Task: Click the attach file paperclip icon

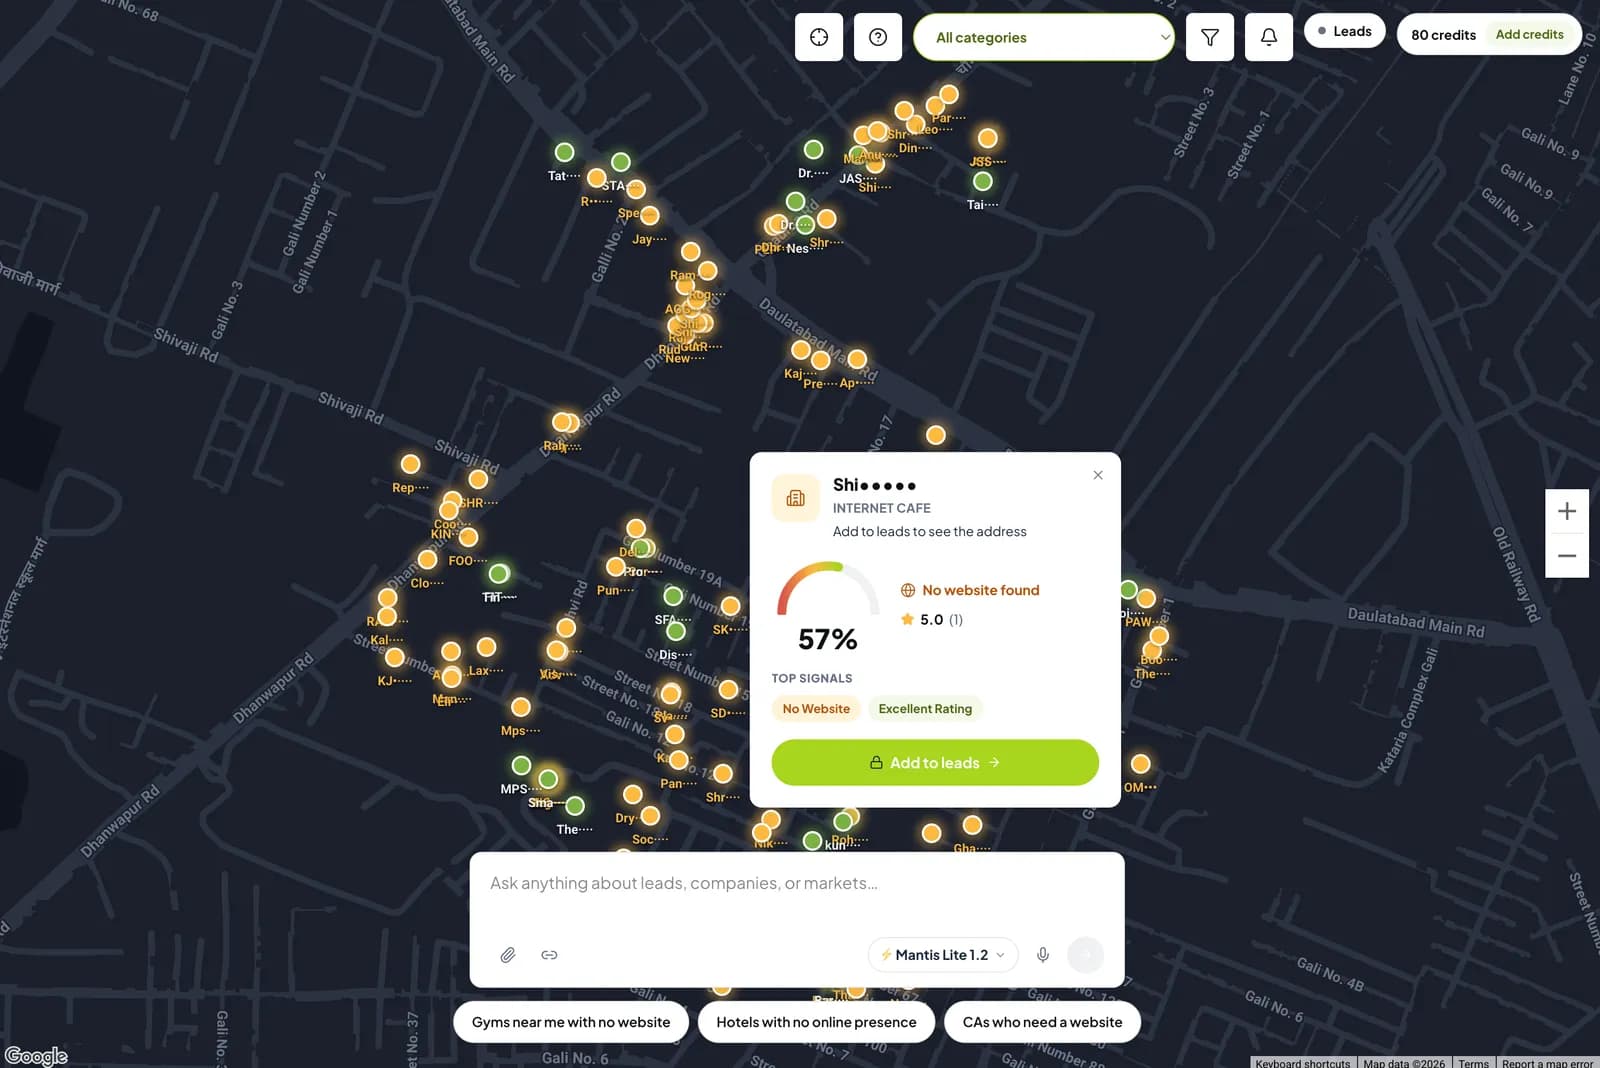Action: (x=508, y=955)
